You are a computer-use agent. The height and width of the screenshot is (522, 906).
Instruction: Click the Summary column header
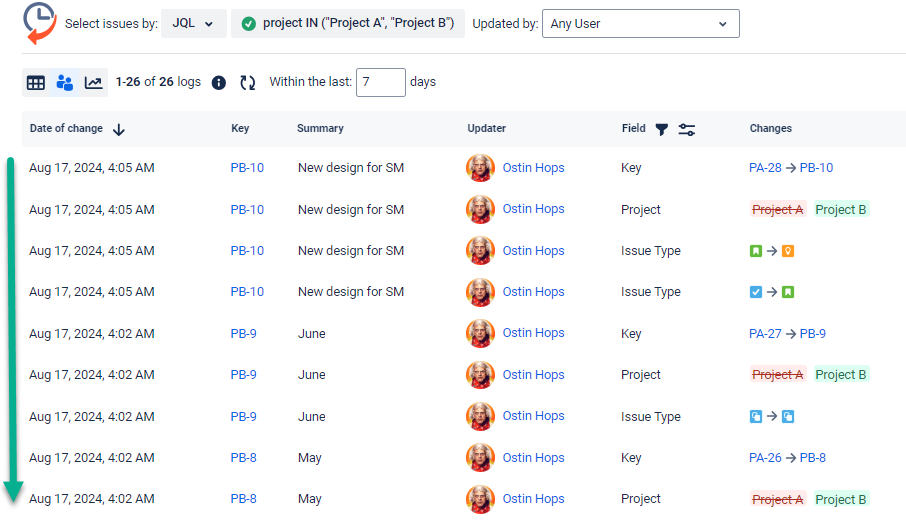coord(320,128)
